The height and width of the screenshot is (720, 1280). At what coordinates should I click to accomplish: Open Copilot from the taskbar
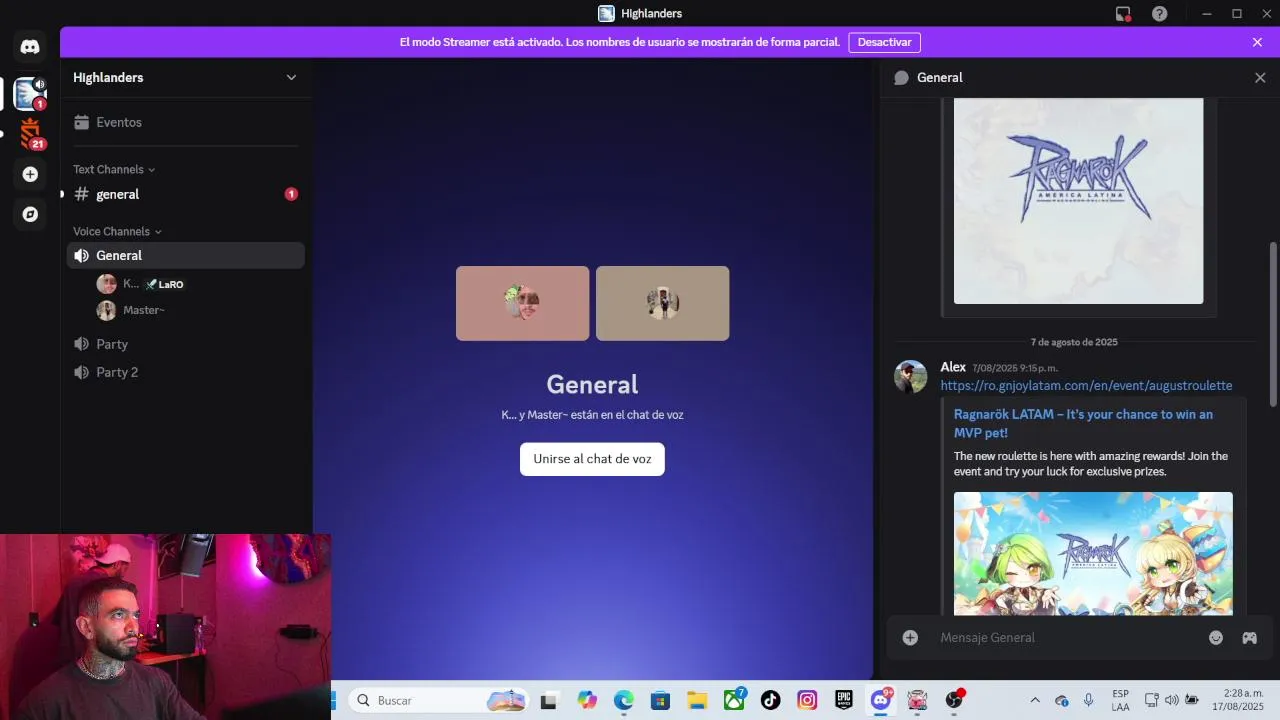(586, 700)
